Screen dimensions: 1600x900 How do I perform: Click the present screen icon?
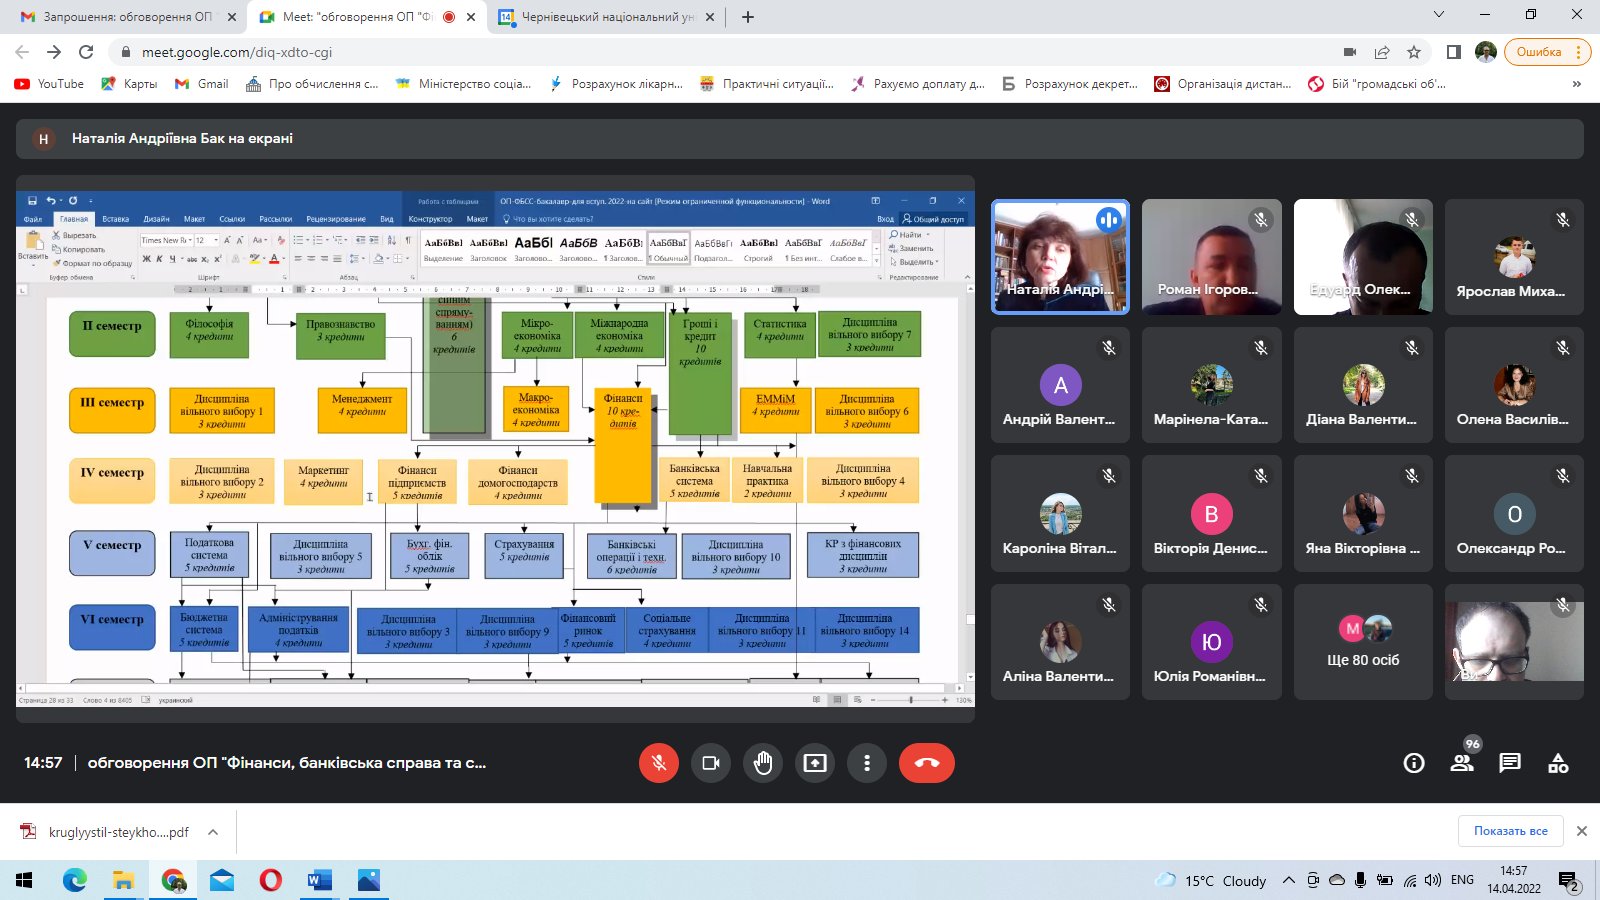(815, 763)
